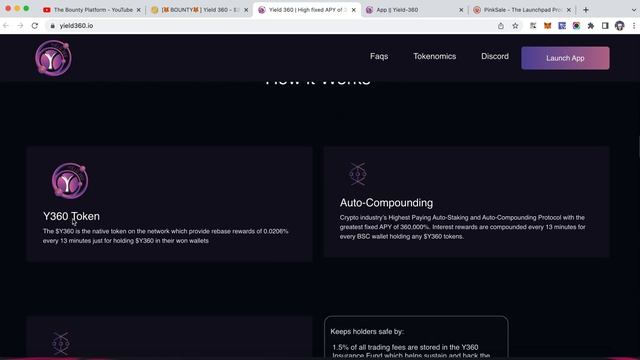Open the Tokenomics navigation link
The height and width of the screenshot is (360, 640).
pos(434,56)
